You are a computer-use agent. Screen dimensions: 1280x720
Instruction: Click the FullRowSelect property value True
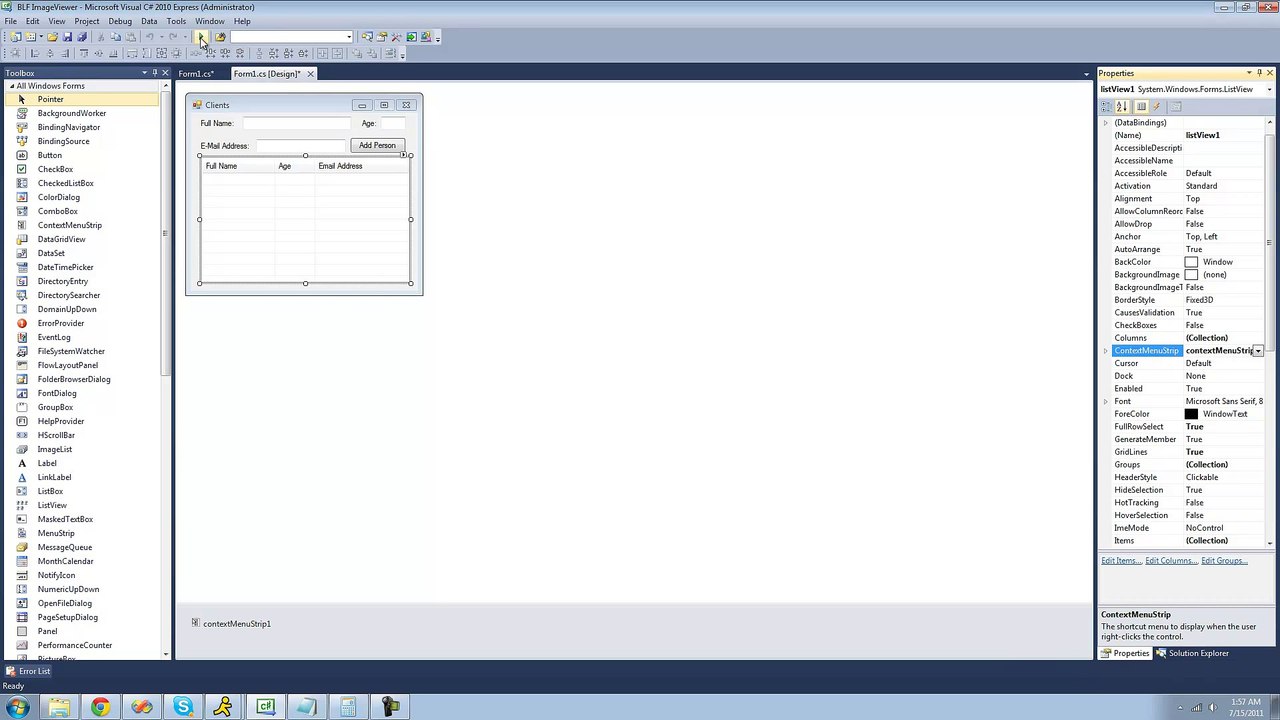[1224, 427]
